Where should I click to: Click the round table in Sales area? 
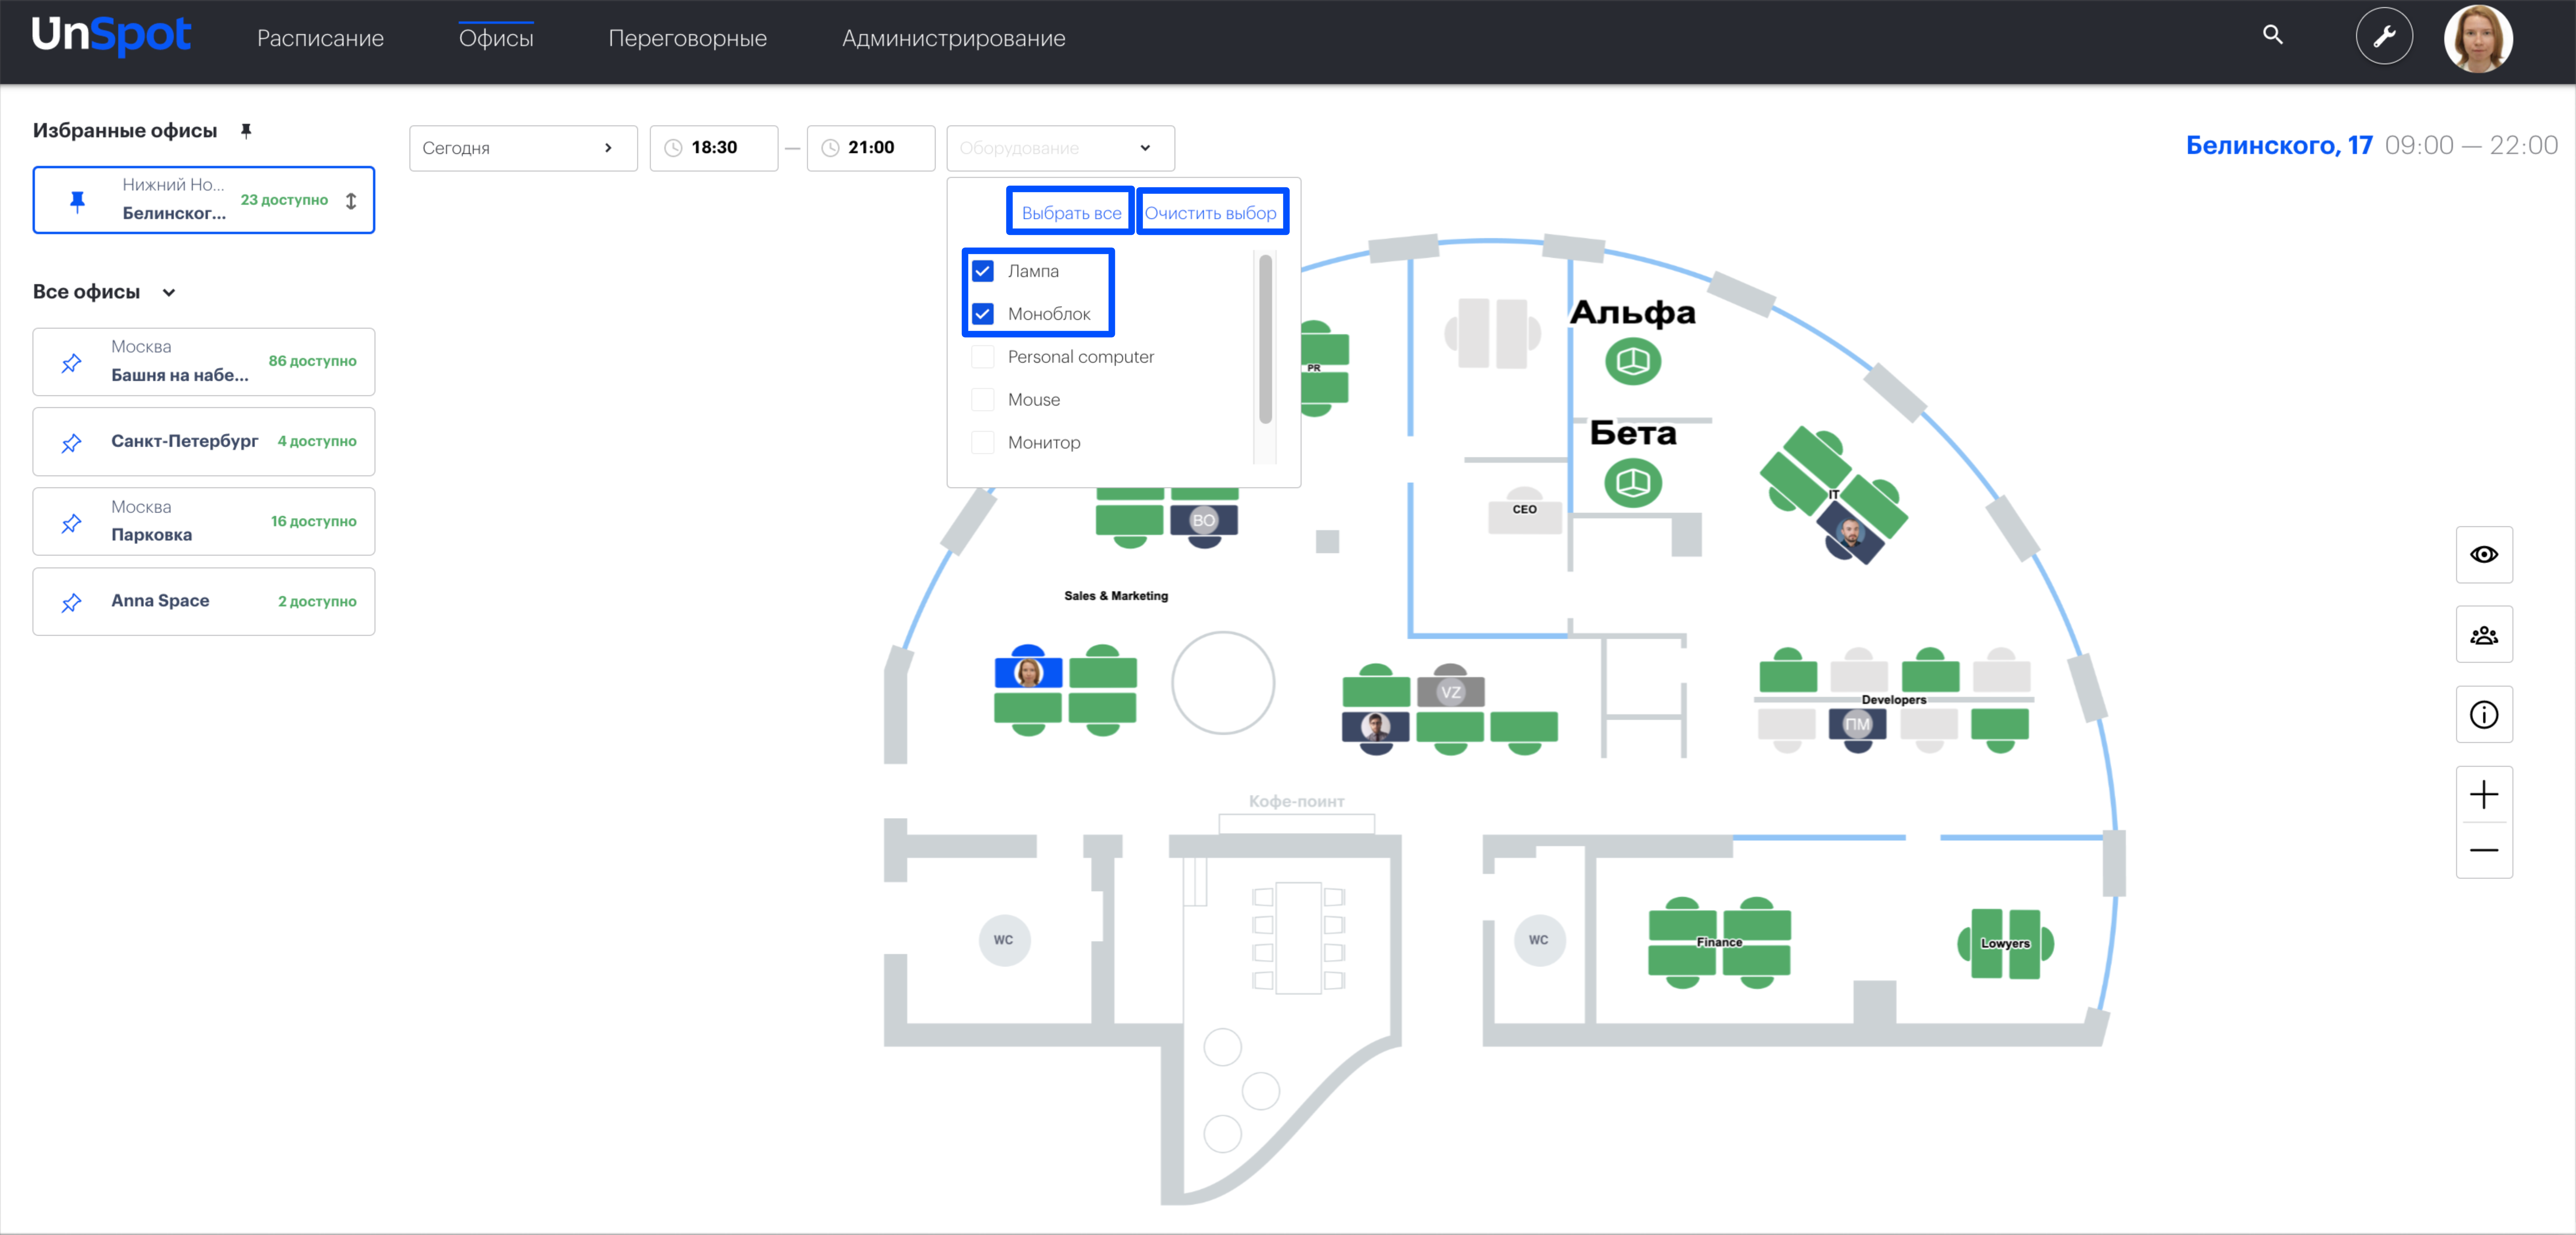(1222, 683)
